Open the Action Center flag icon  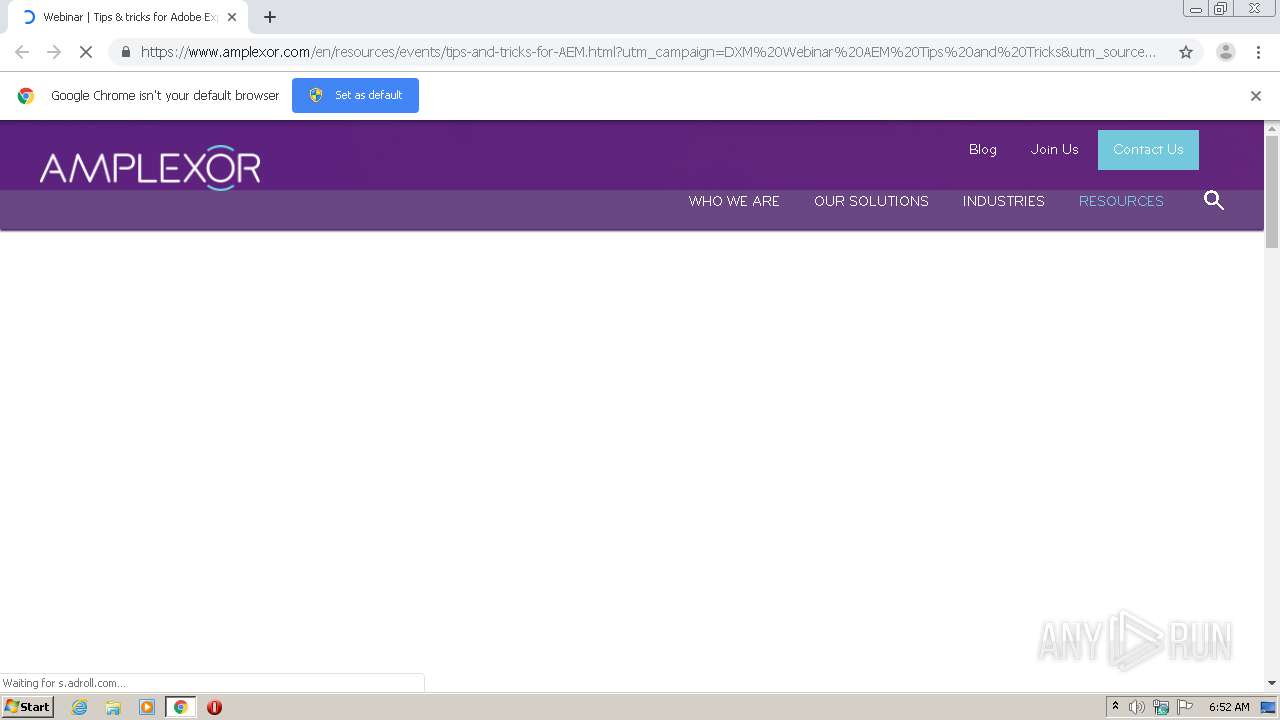1185,707
